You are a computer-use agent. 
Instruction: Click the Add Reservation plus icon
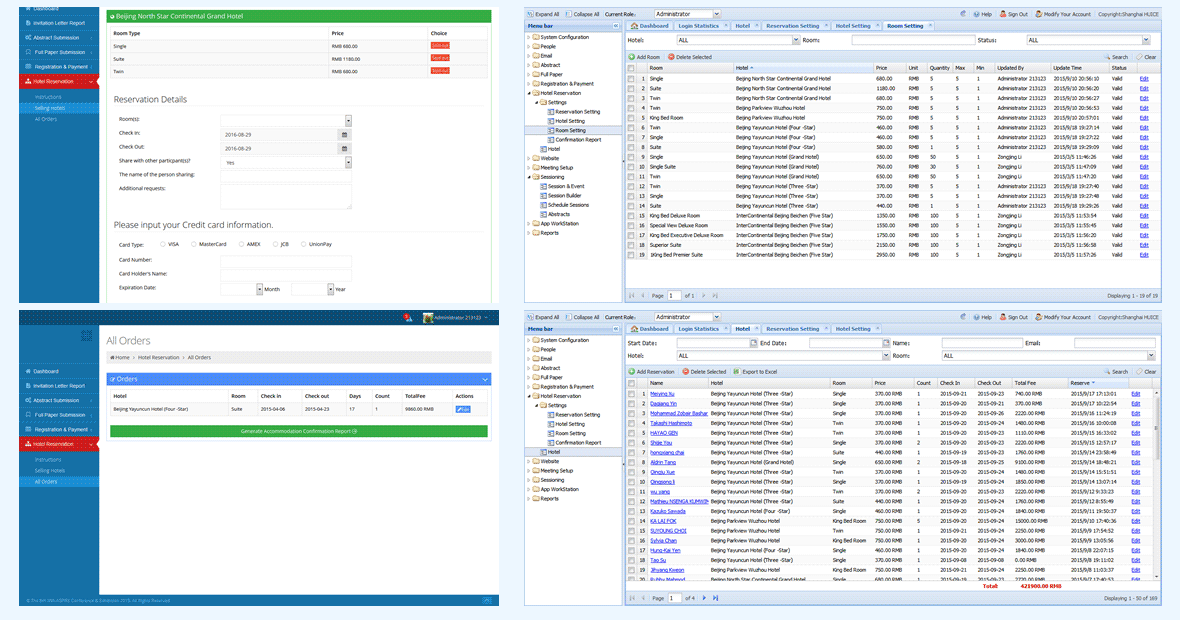coord(632,372)
